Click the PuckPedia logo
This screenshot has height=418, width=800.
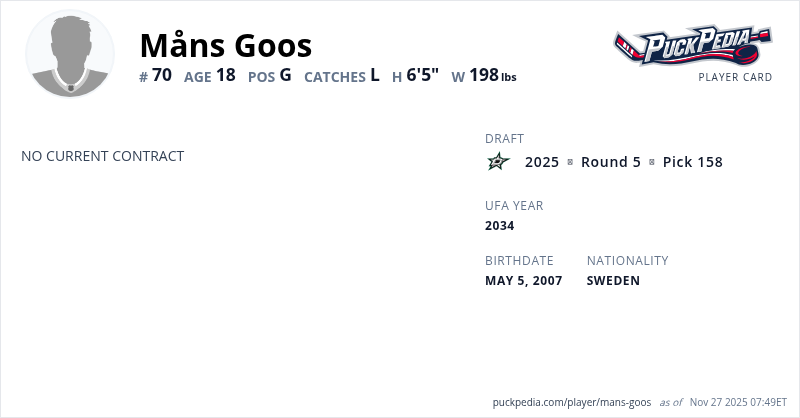[692, 46]
